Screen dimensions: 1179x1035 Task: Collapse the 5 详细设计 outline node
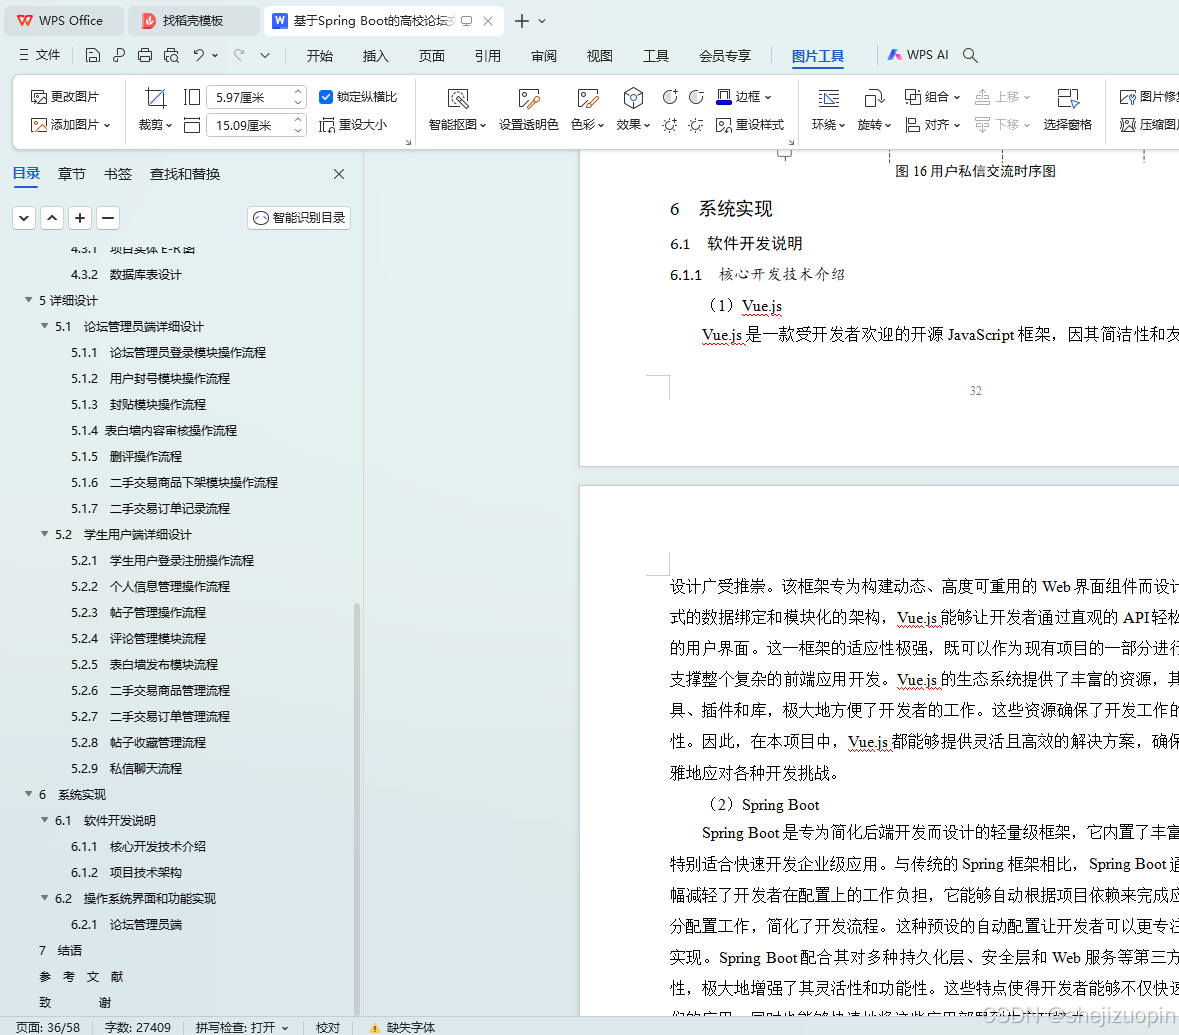29,300
